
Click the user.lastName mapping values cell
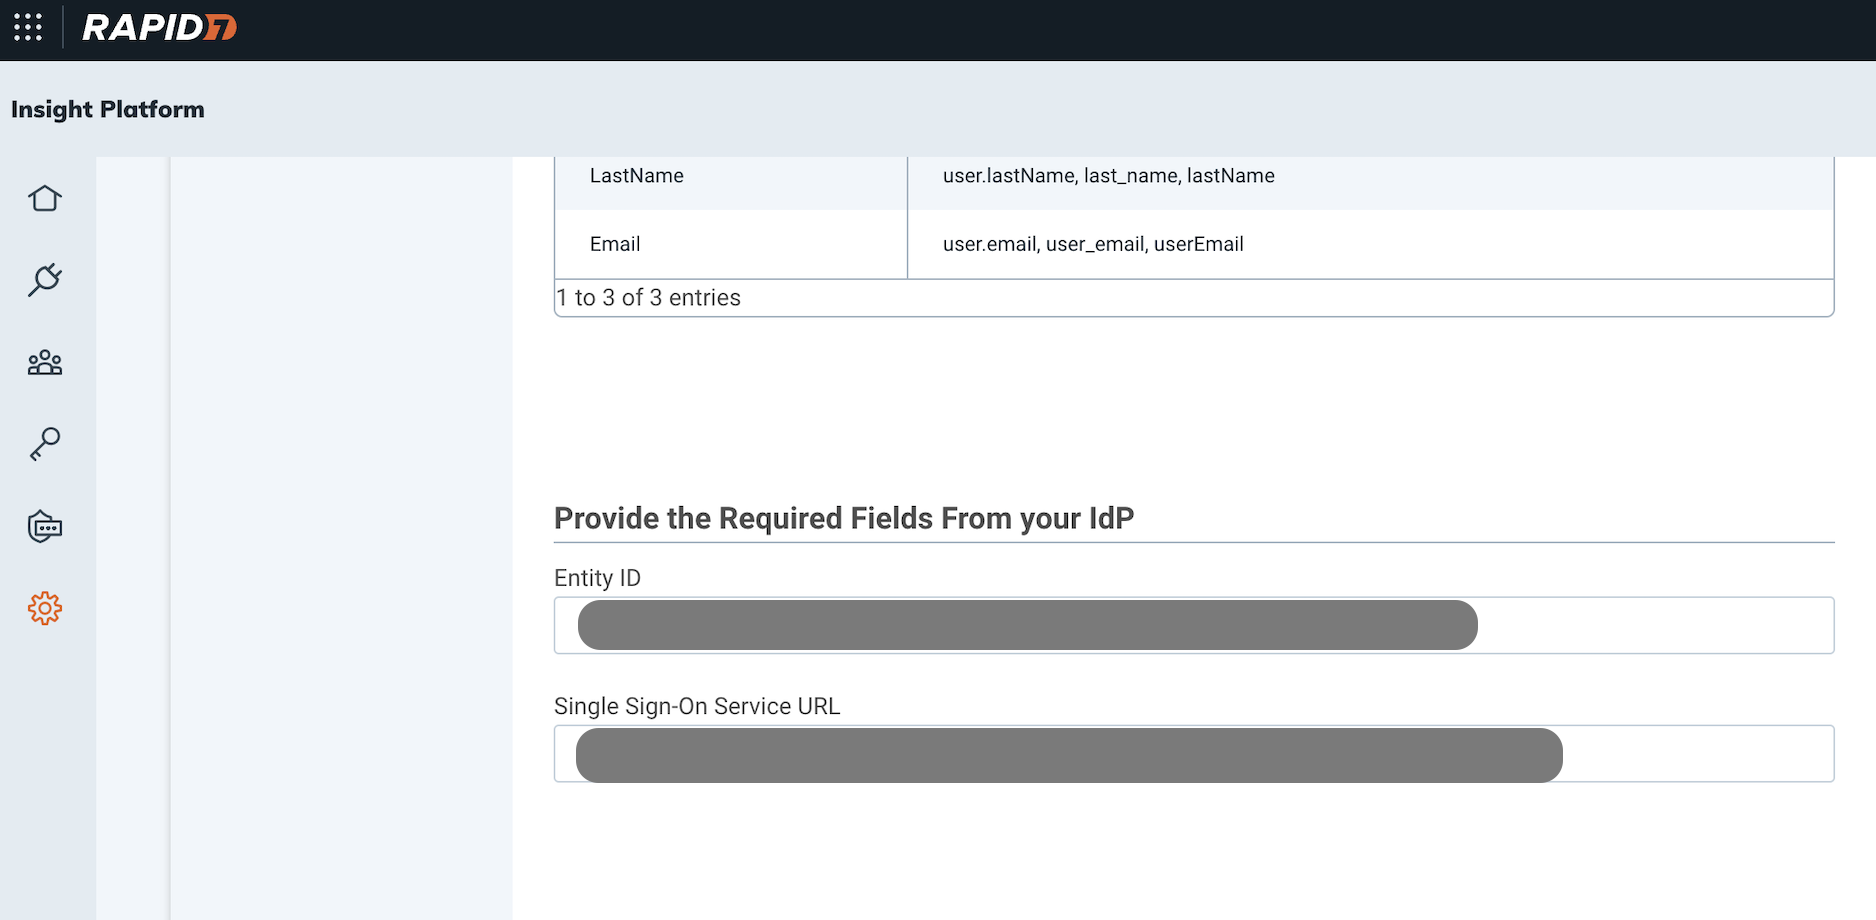[1108, 176]
